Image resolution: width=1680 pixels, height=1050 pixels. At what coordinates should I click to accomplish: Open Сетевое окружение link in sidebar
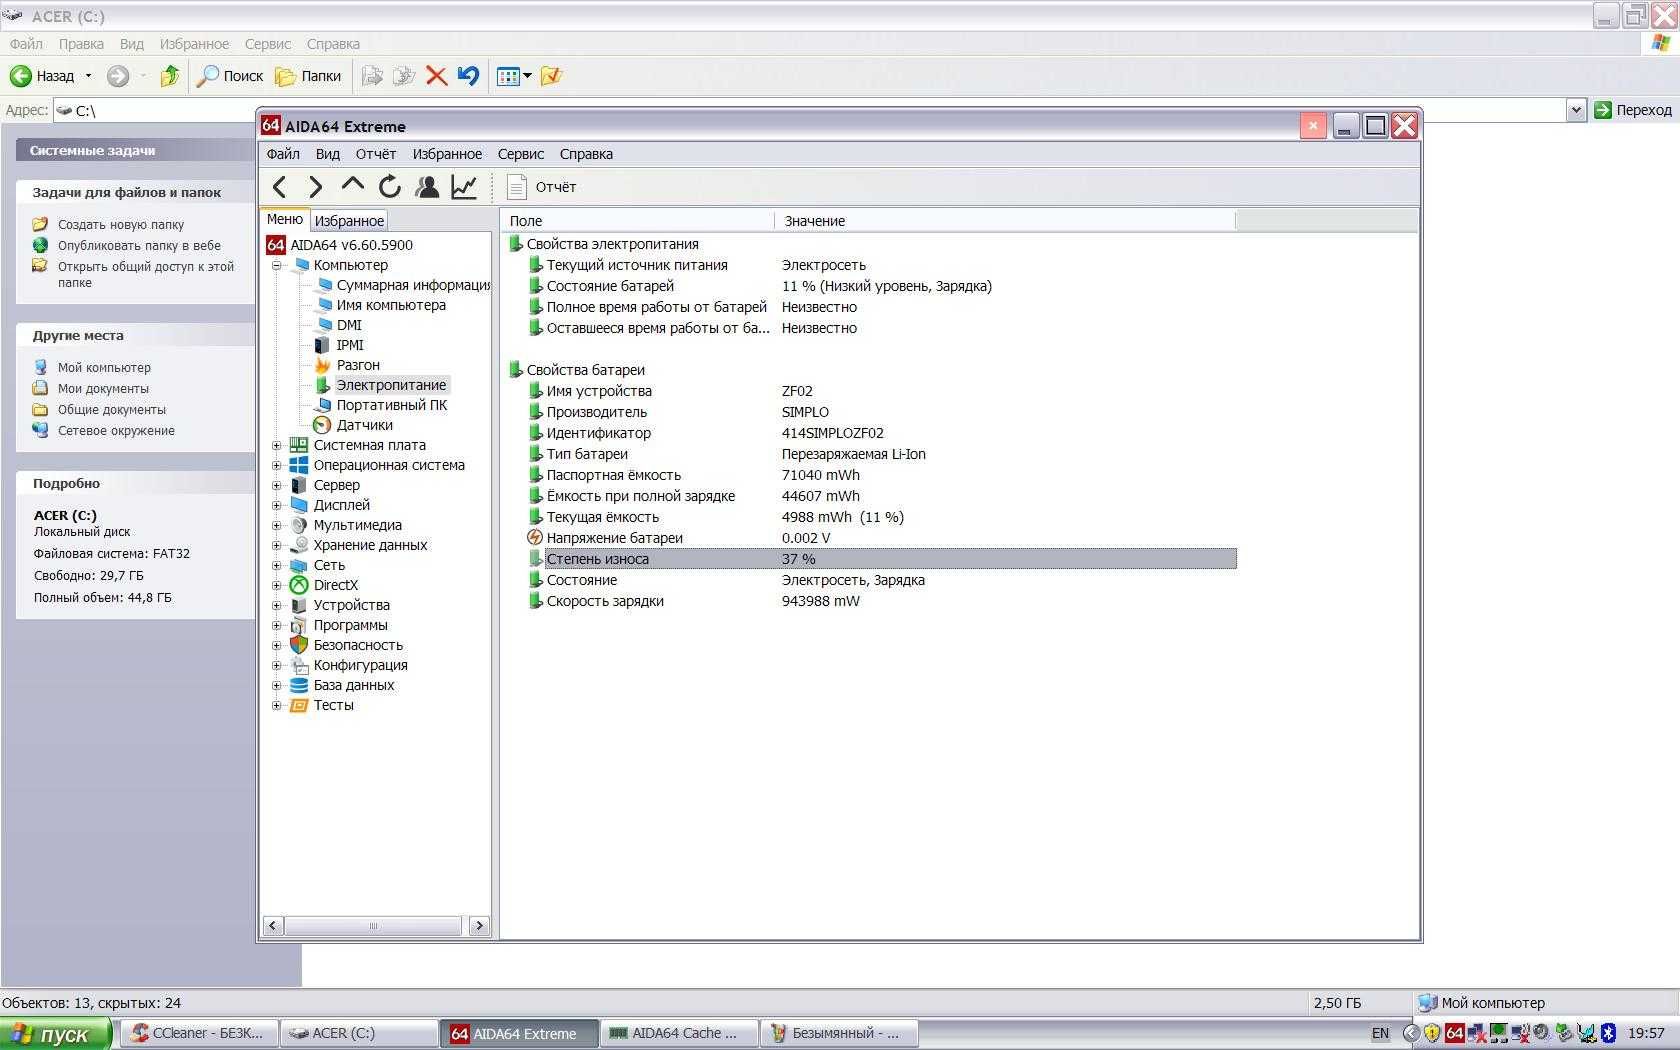pos(116,431)
